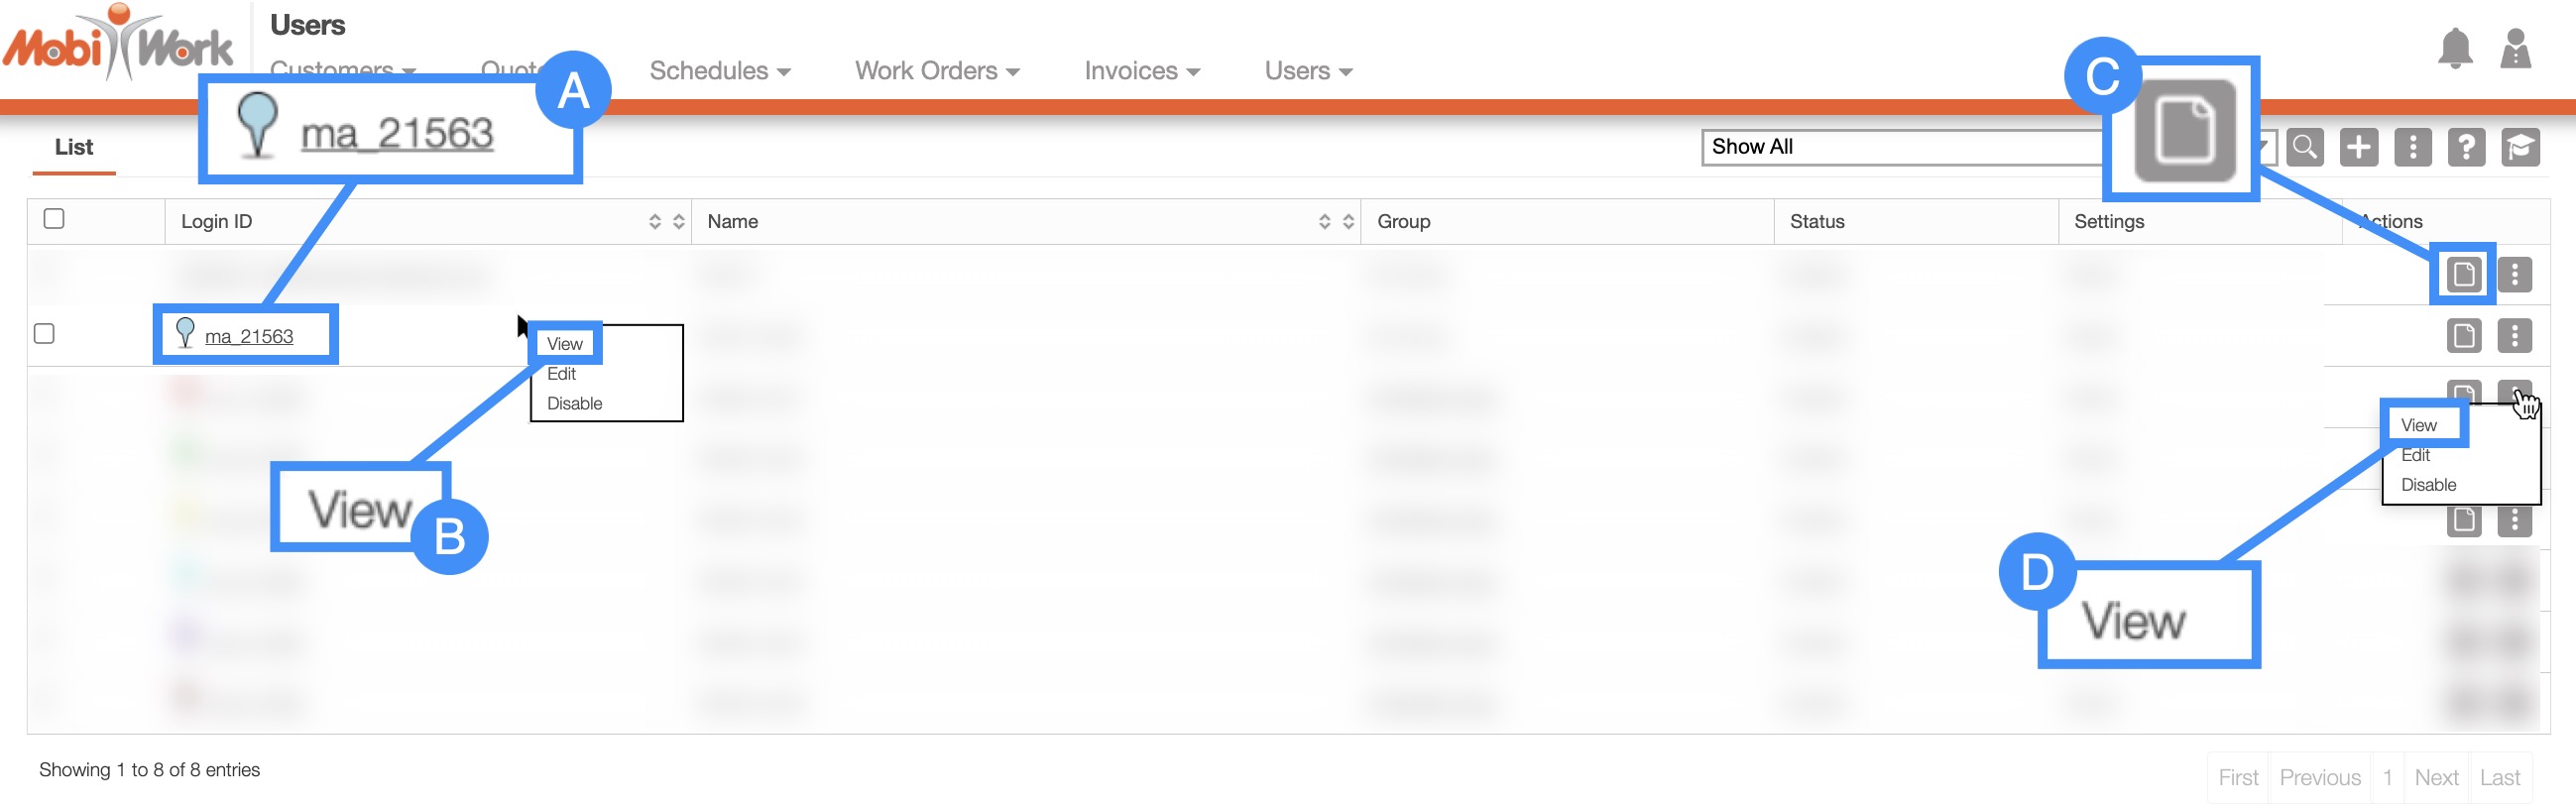Open the user profile icon

pyautogui.click(x=2514, y=49)
